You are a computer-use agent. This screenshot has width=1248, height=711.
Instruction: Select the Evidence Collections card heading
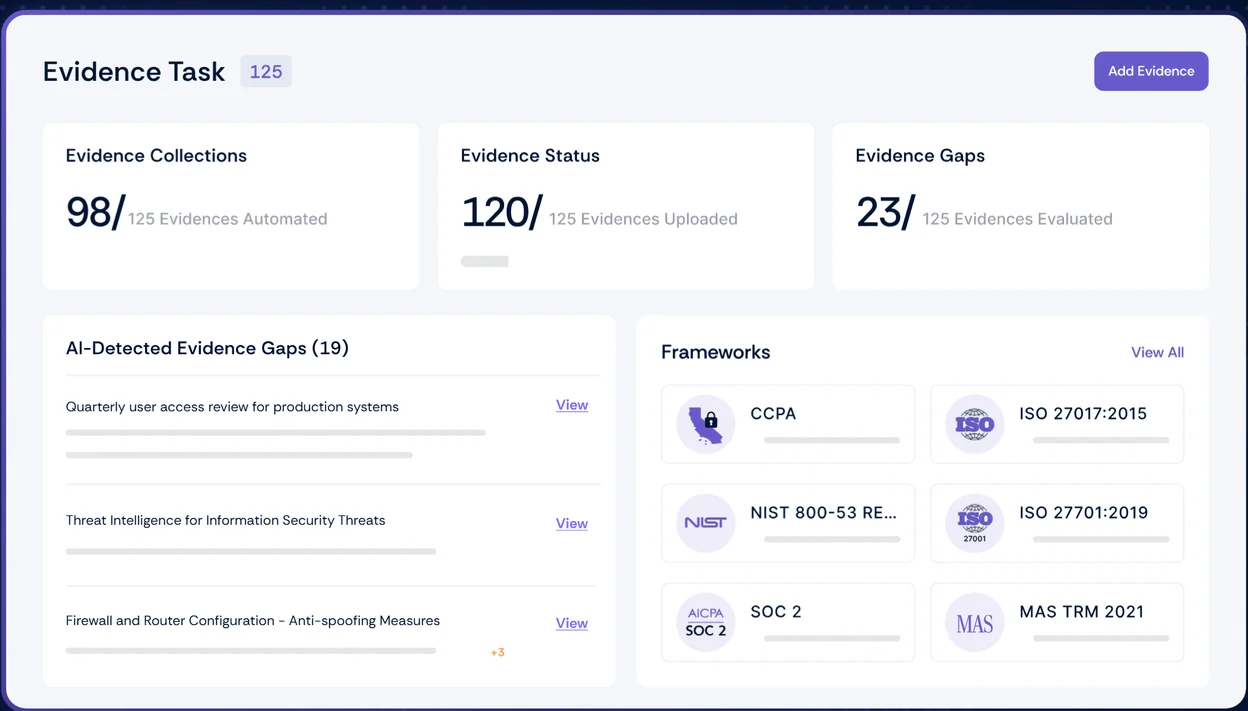click(x=156, y=156)
